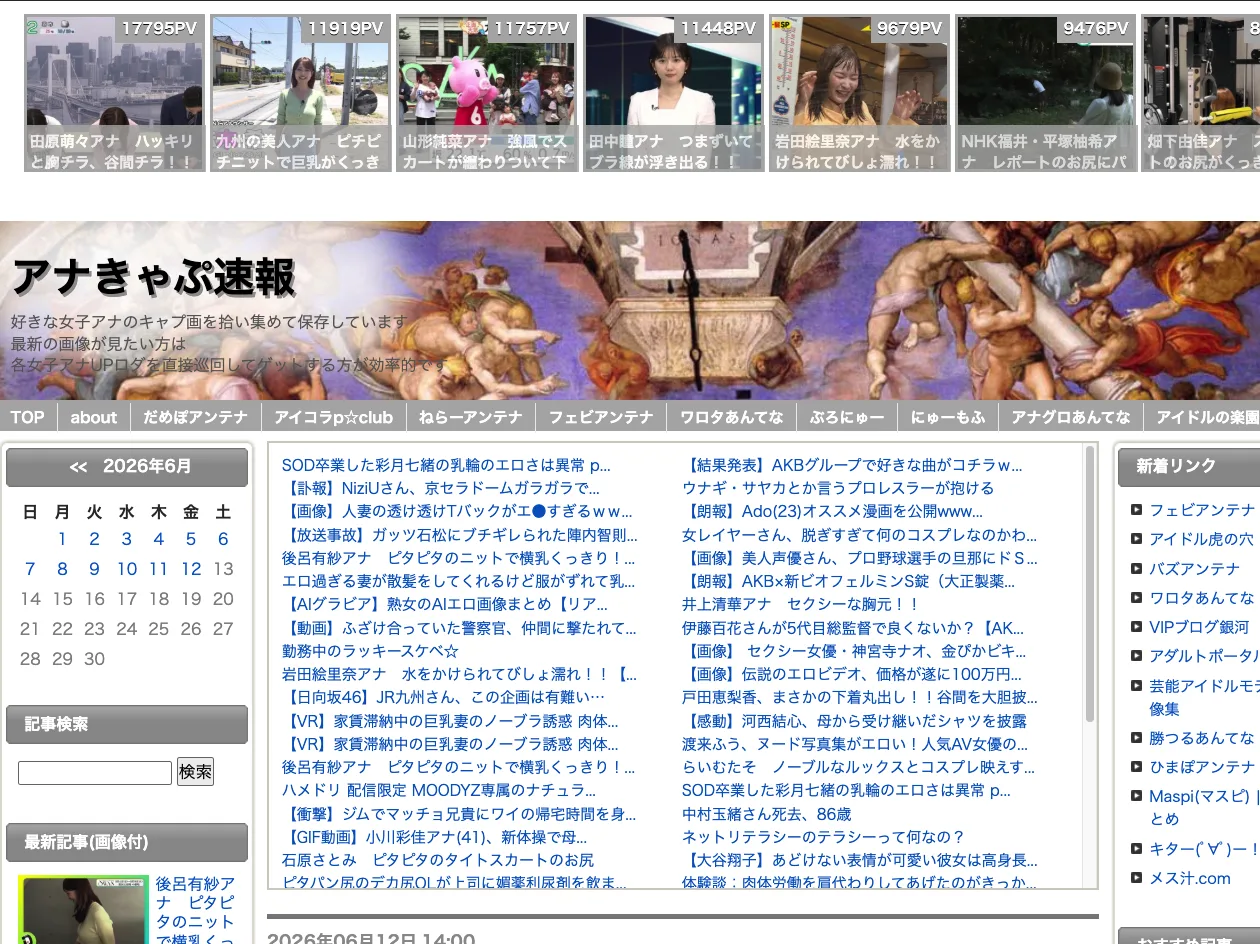Click bullet icon beside メス汁.com
Viewport: 1260px width, 944px height.
pyautogui.click(x=1136, y=878)
